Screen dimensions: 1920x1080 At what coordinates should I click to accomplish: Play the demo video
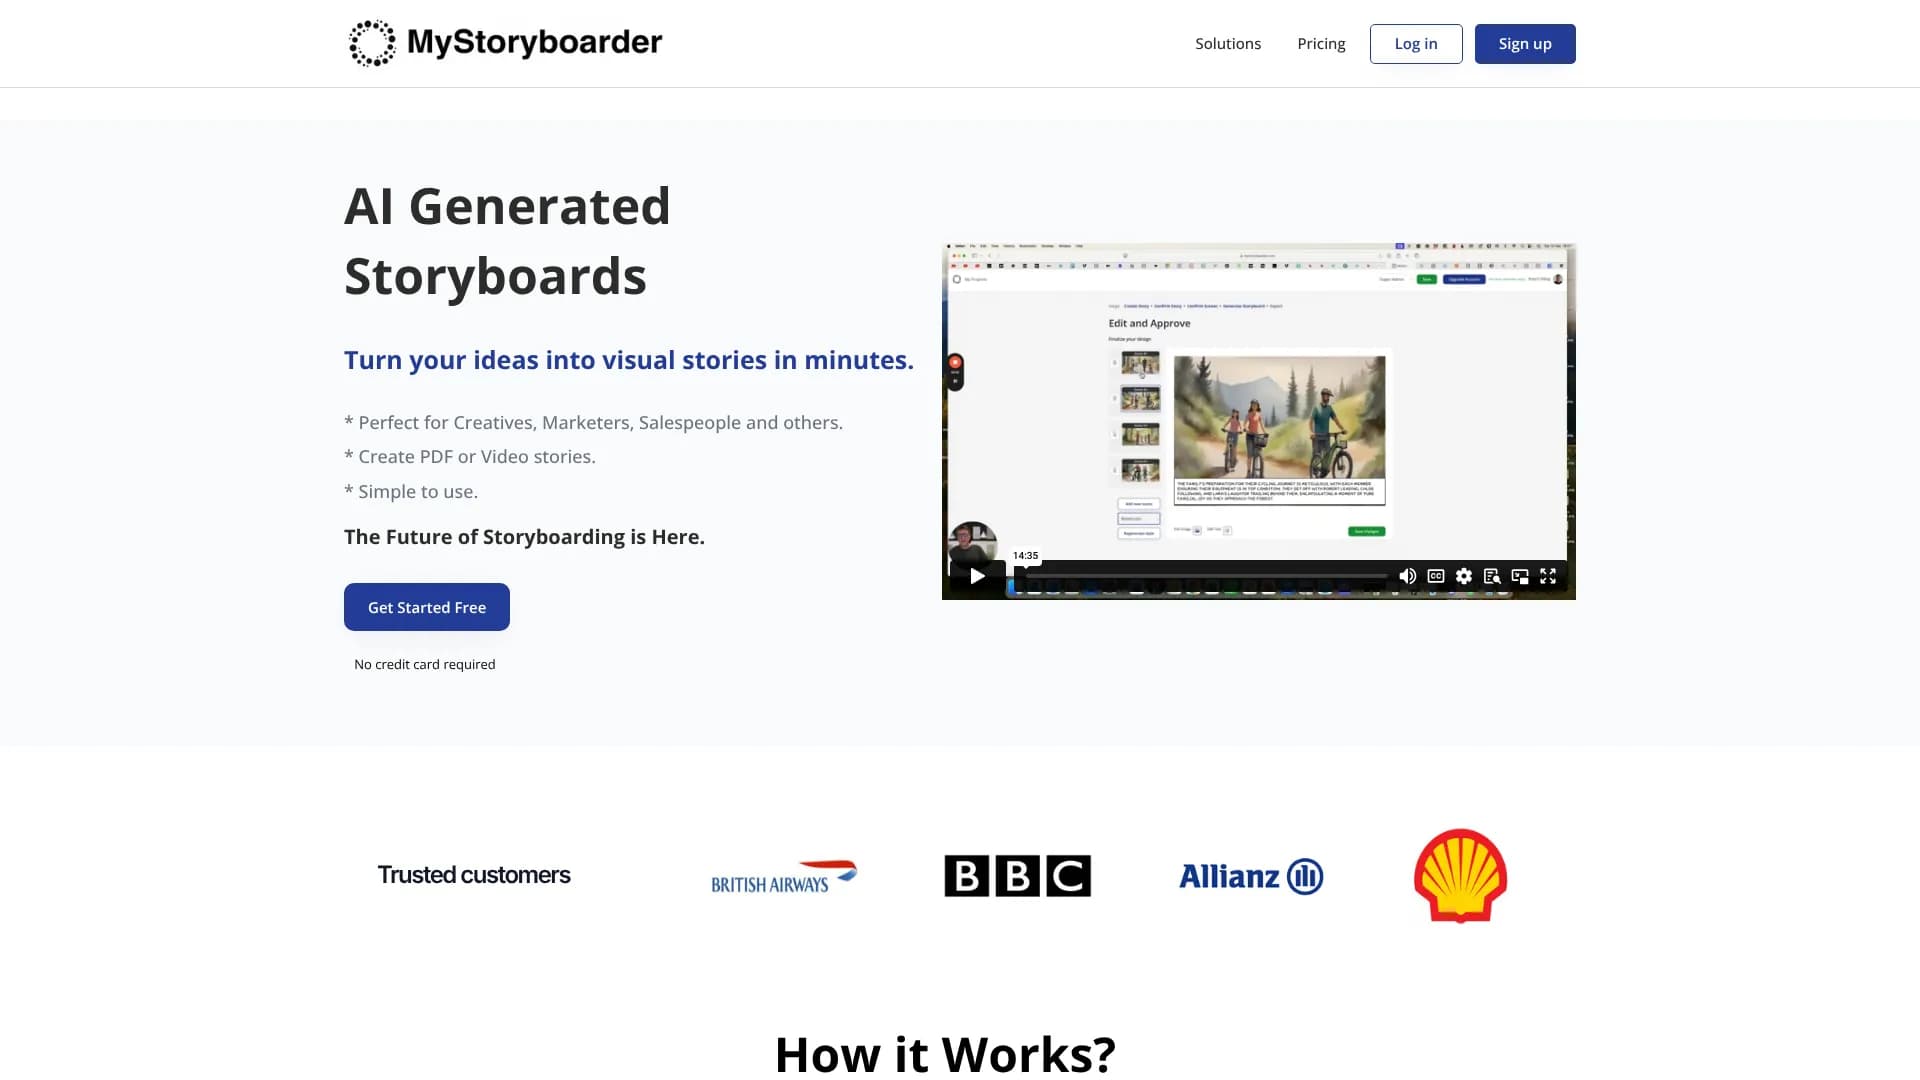point(977,576)
